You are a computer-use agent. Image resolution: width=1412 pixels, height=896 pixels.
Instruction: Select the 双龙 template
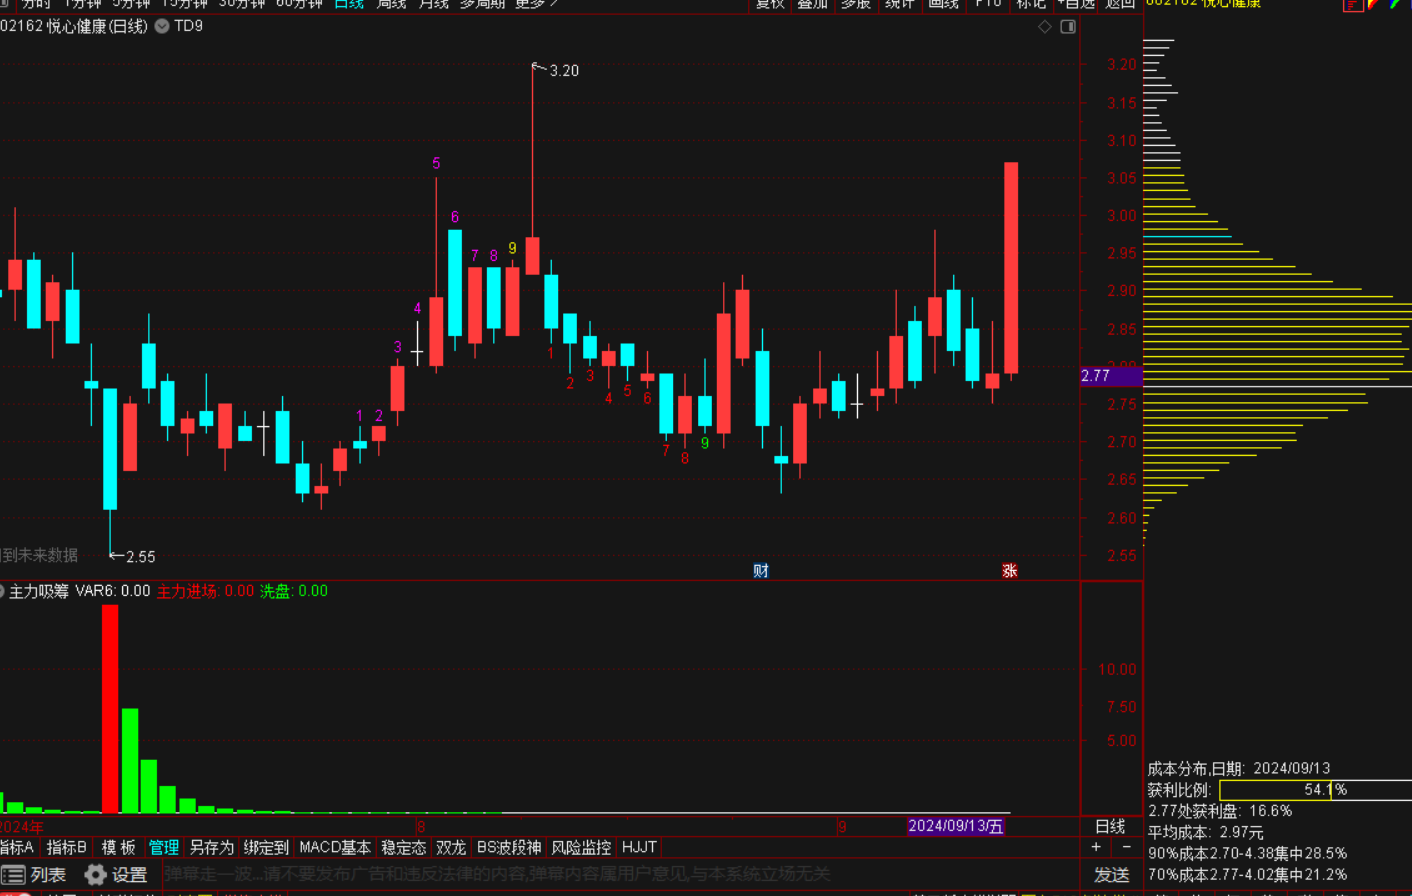click(x=451, y=847)
